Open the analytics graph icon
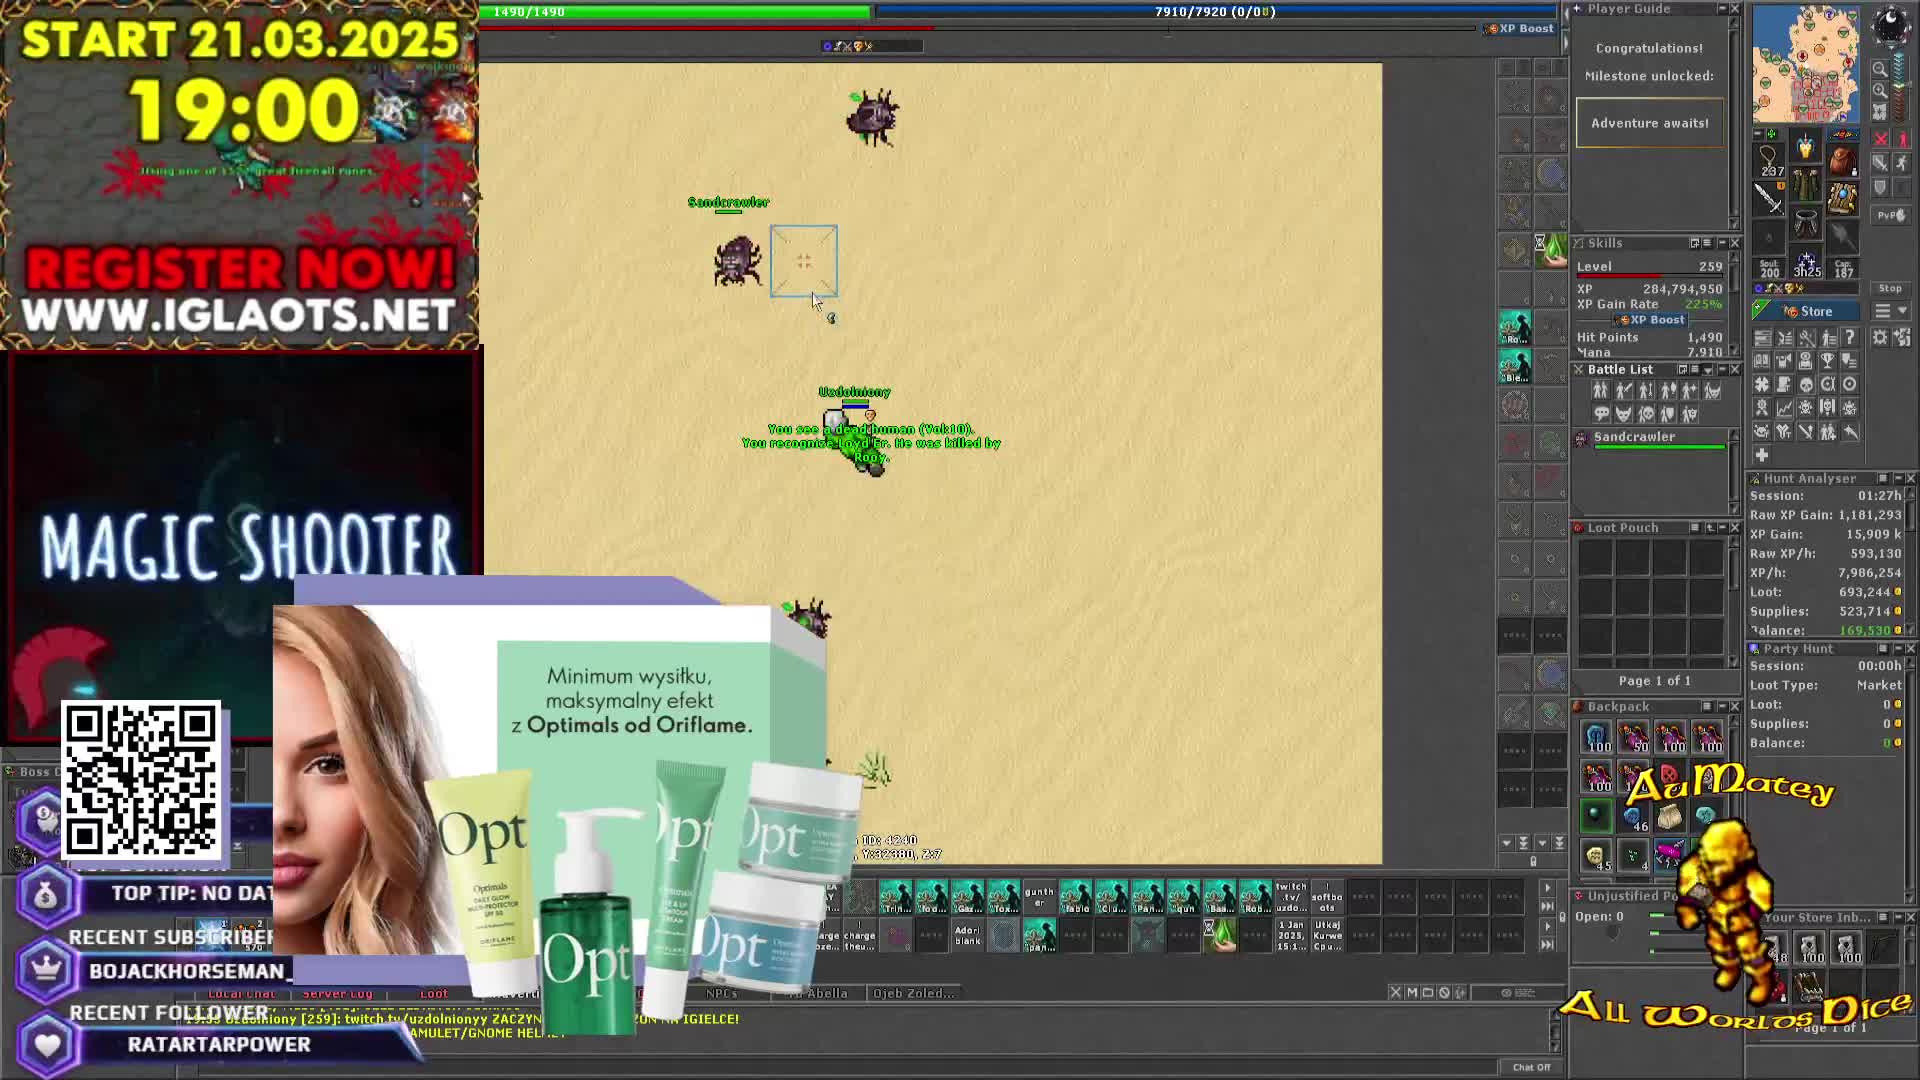The height and width of the screenshot is (1080, 1920). [1784, 408]
